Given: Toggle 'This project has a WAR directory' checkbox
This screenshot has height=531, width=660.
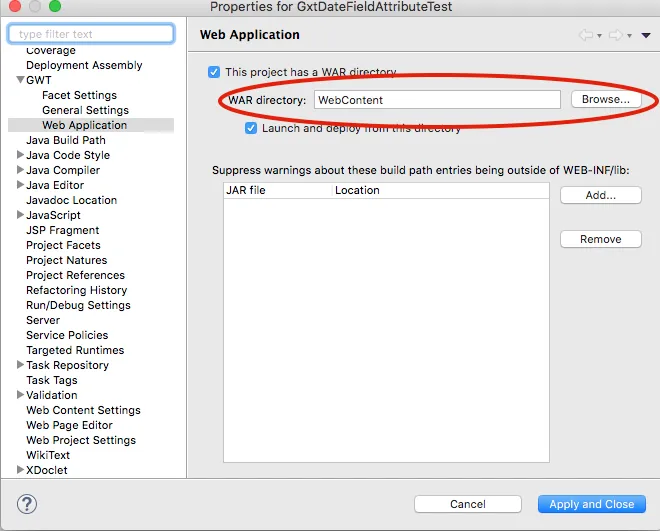Looking at the screenshot, I should coord(214,72).
